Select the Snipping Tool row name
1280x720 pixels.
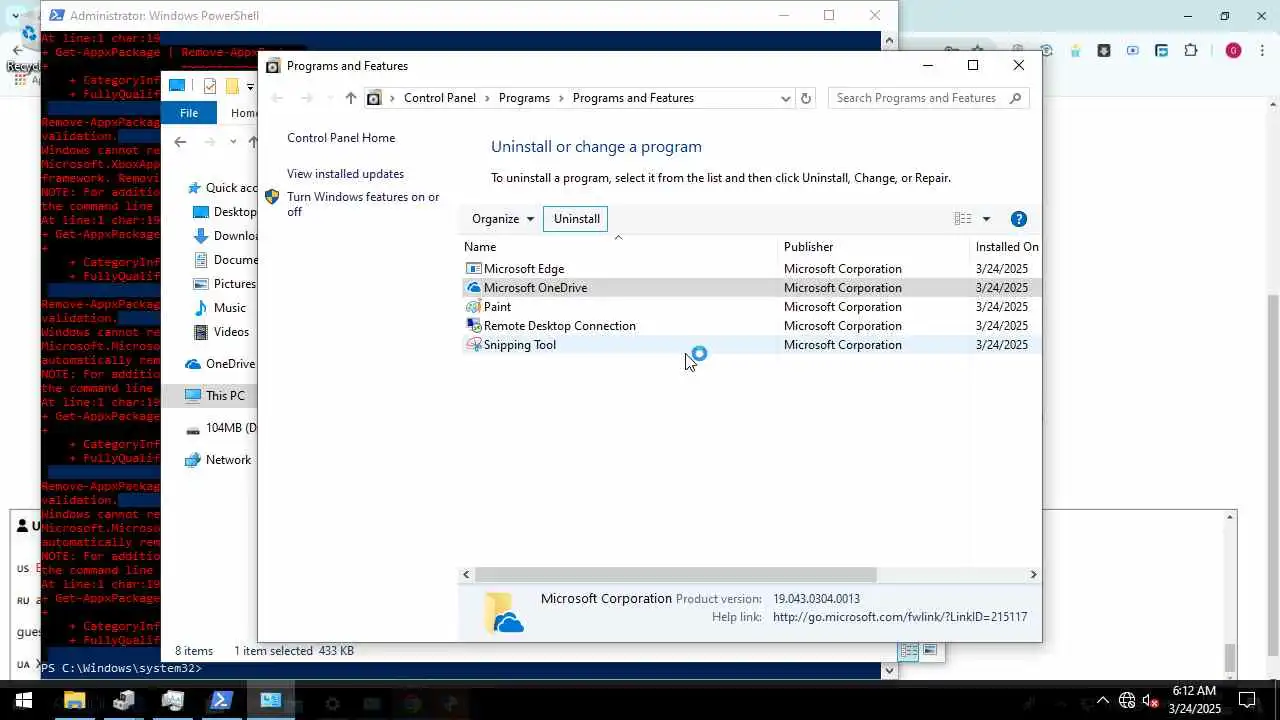pyautogui.click(x=520, y=345)
